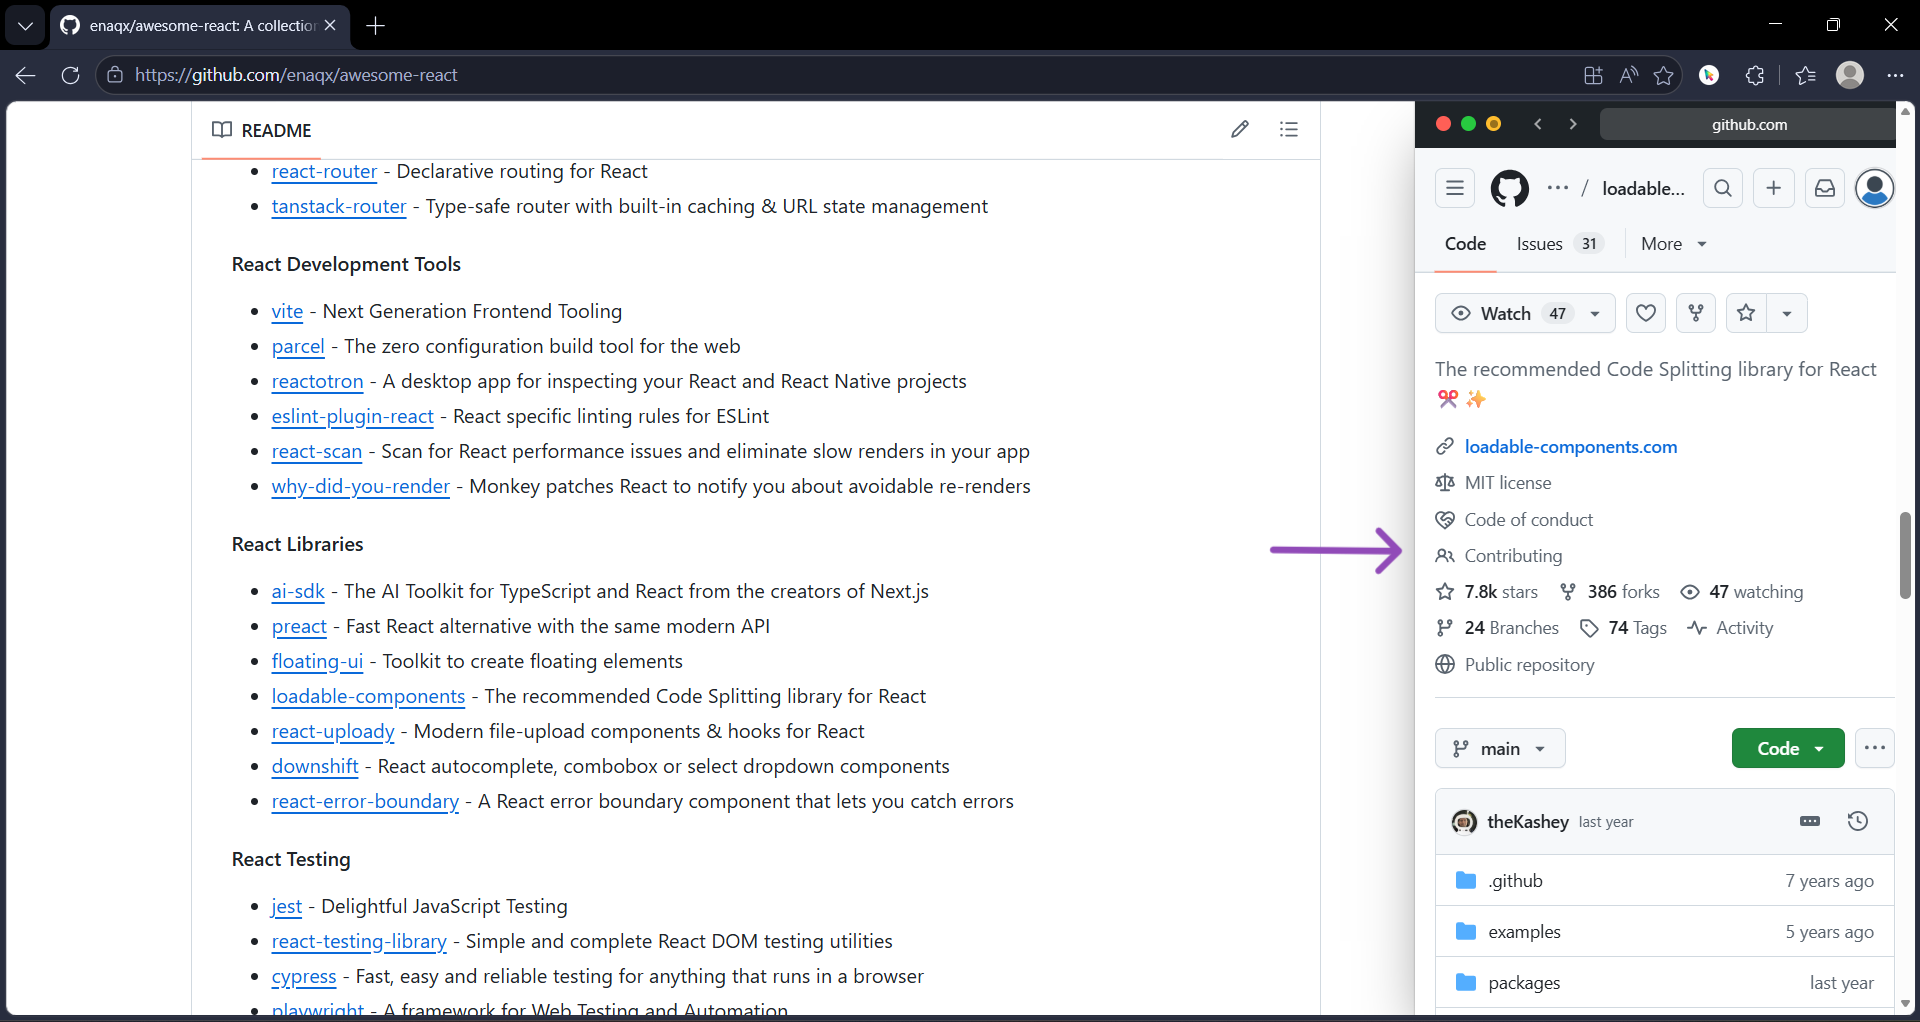Click the page vertical scrollbar thumb
Viewport: 1920px width, 1022px height.
(x=1905, y=555)
